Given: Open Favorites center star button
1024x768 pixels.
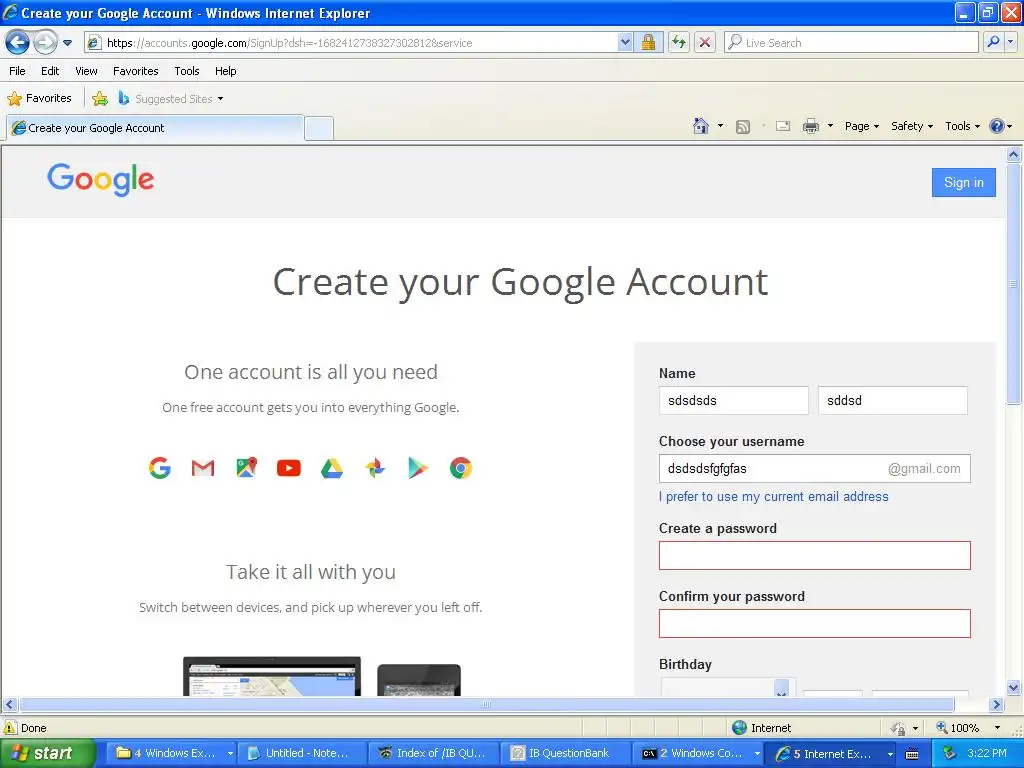Looking at the screenshot, I should click(39, 99).
